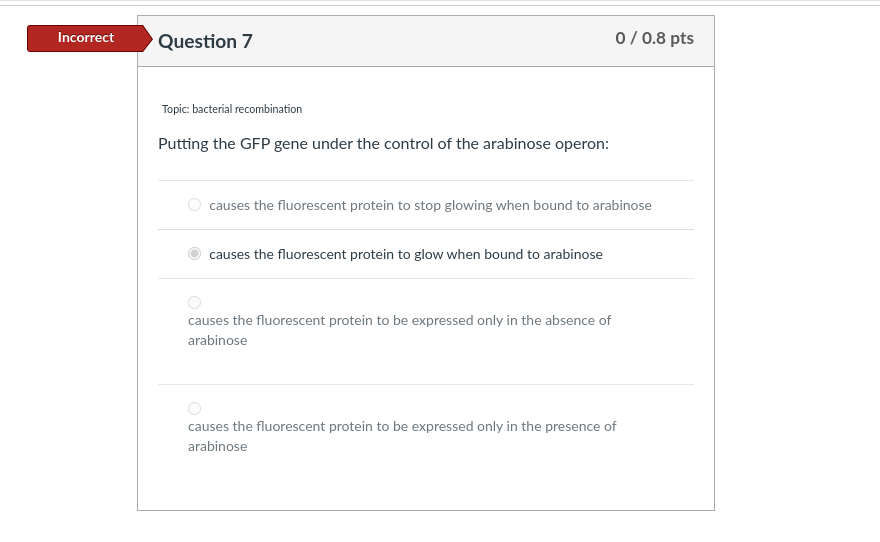Click answer text "expressed only in the absence"
This screenshot has width=880, height=542.
point(399,320)
